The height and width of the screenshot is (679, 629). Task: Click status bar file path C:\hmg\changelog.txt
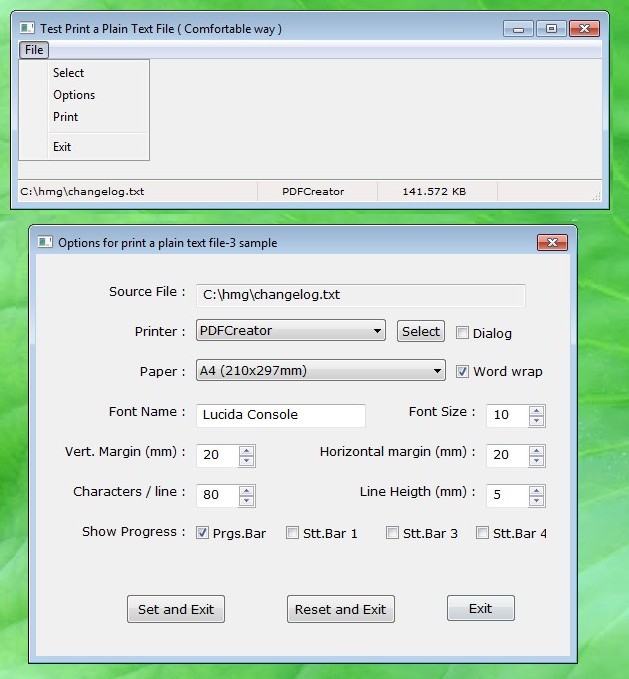tap(82, 192)
